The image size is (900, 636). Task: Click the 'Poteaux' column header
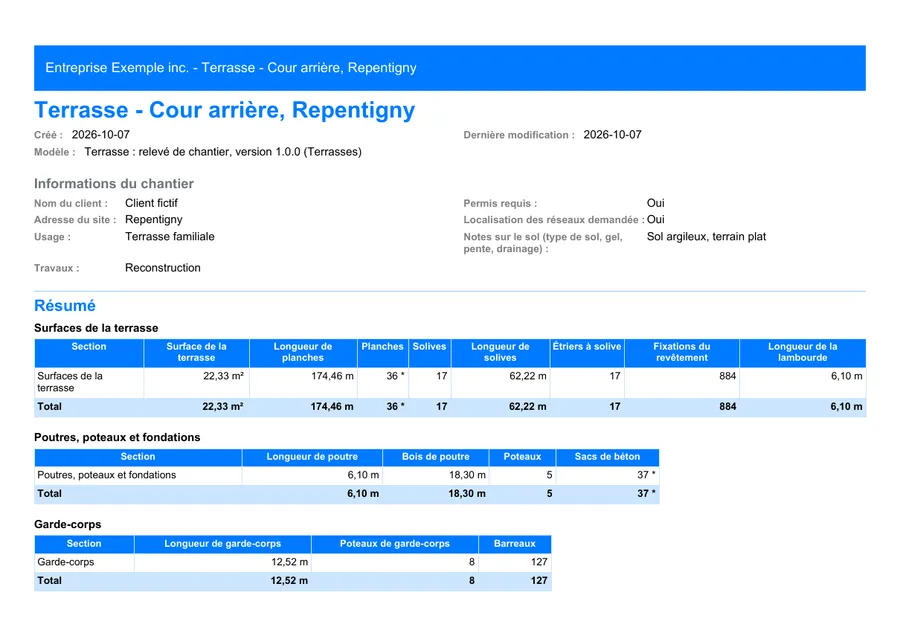pyautogui.click(x=522, y=457)
